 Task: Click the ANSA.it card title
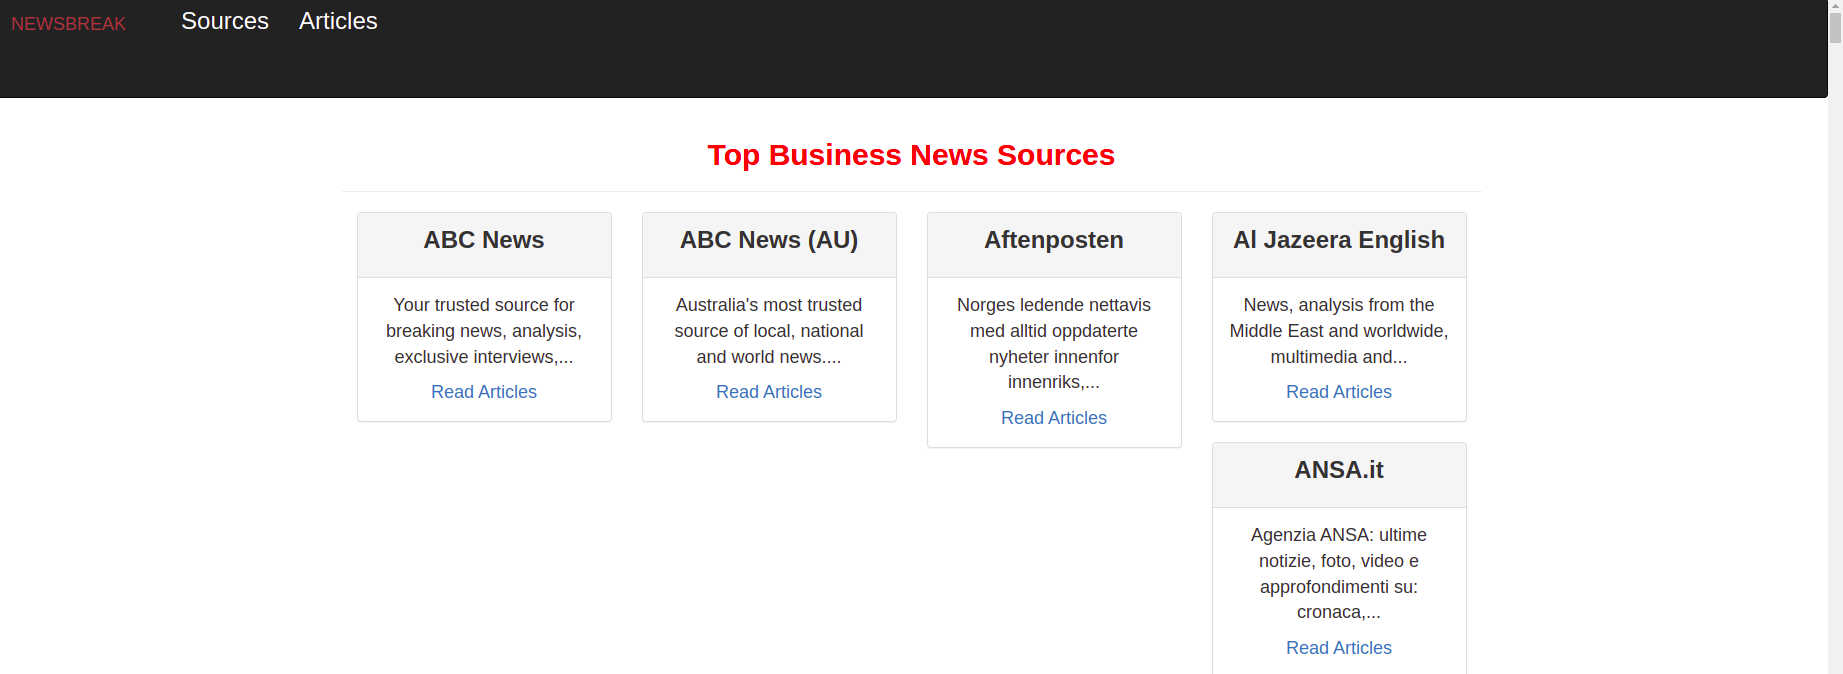tap(1339, 470)
